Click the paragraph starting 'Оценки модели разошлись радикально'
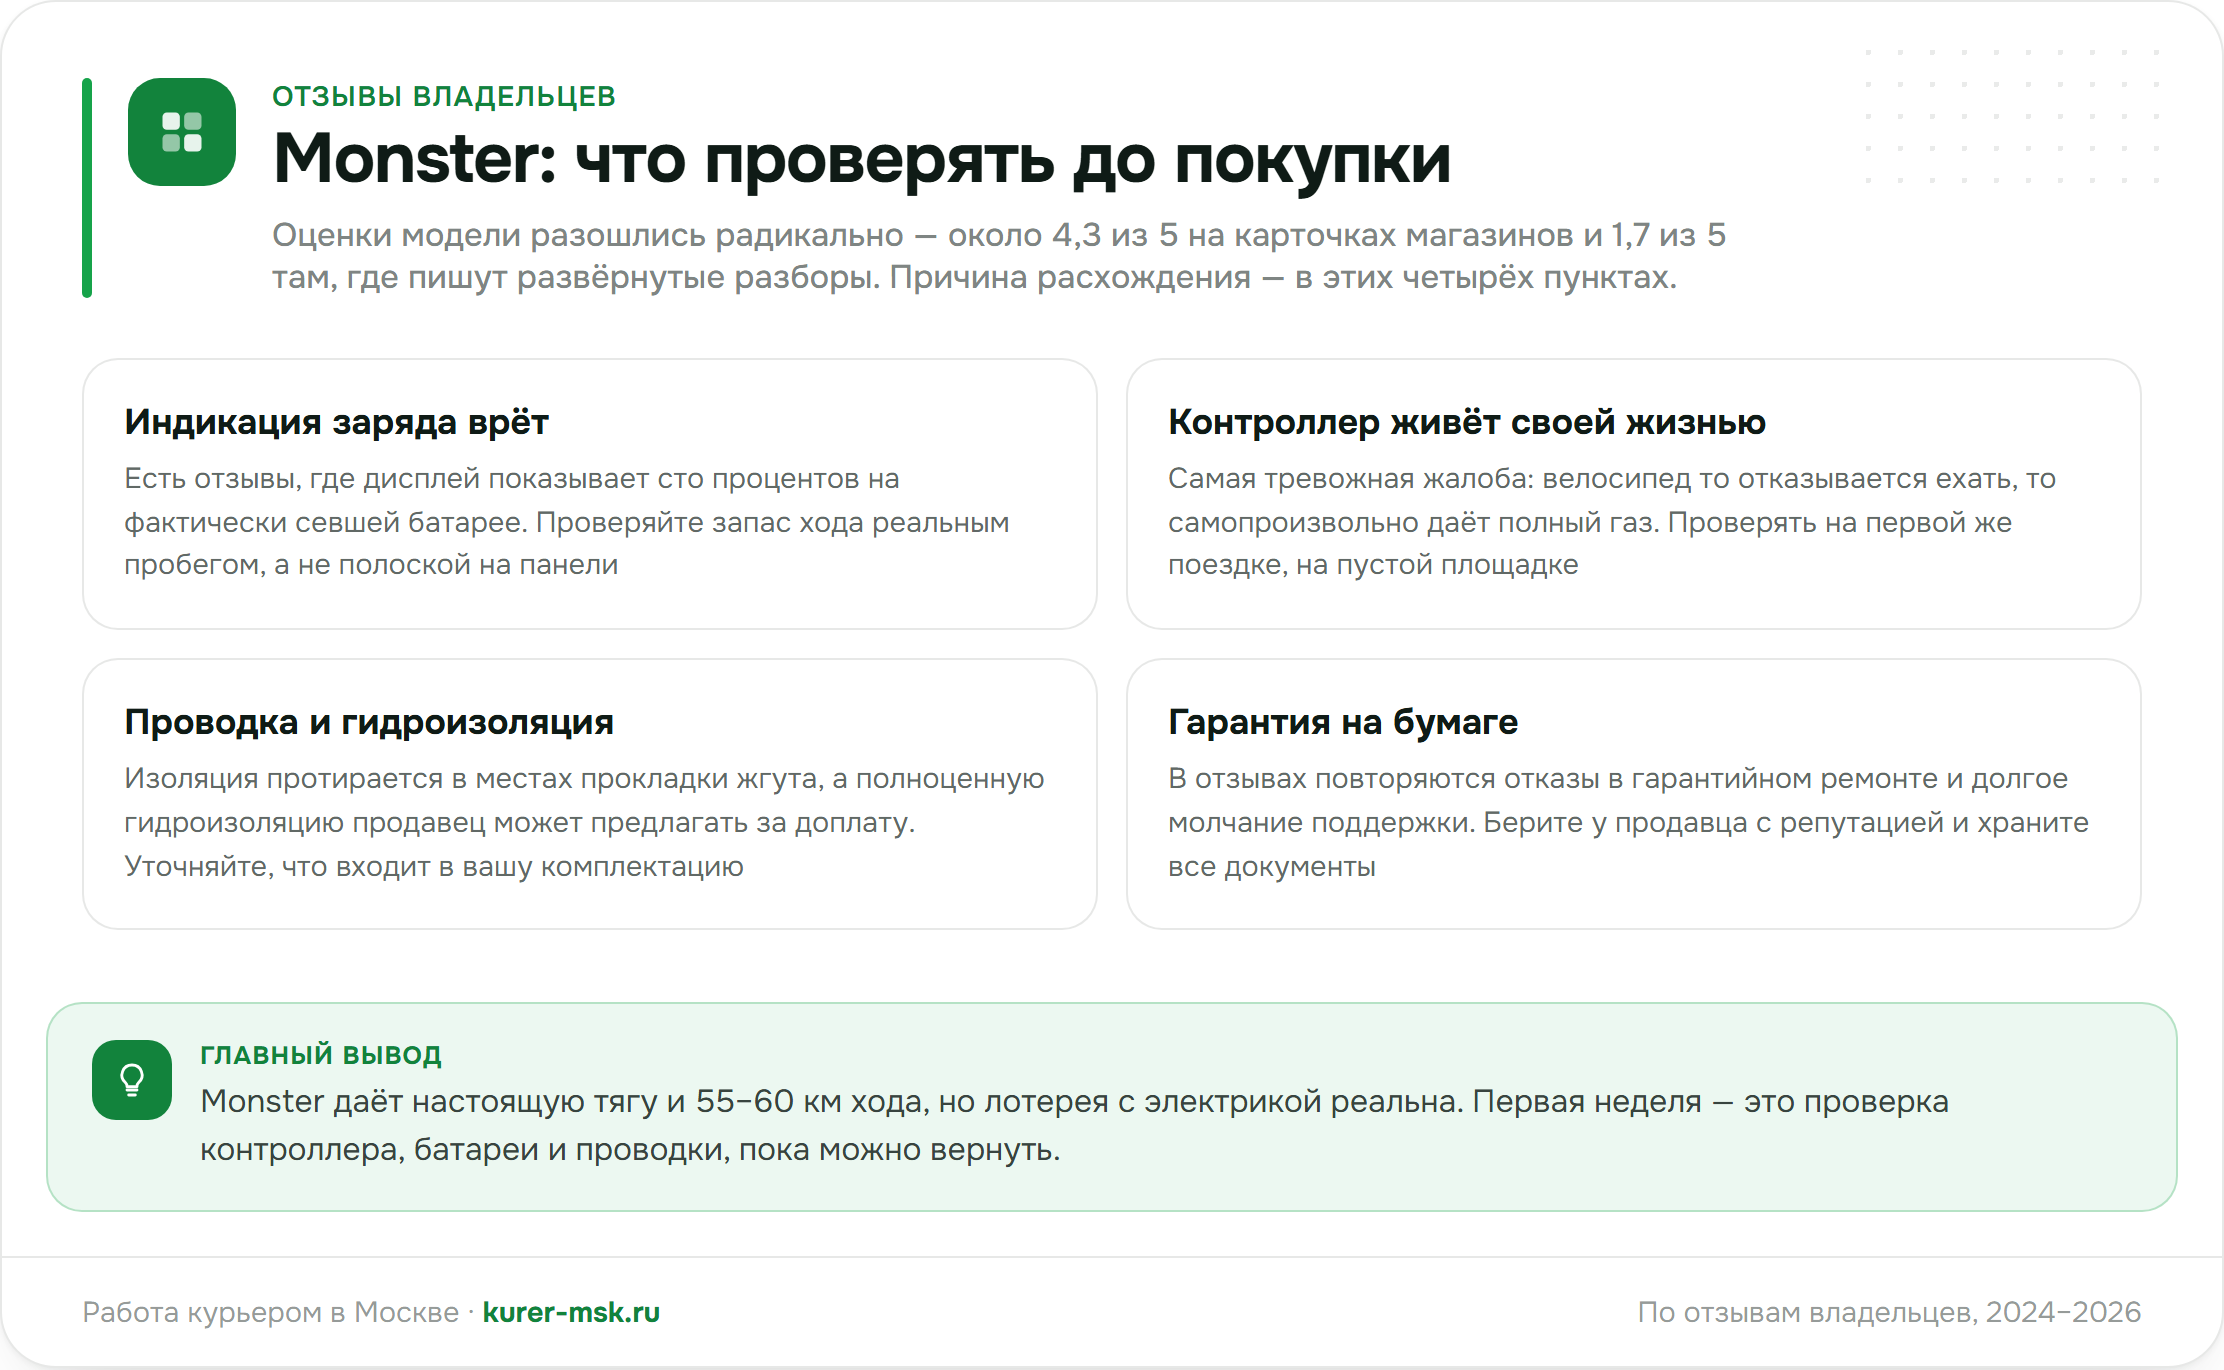This screenshot has width=2224, height=1370. 999,256
